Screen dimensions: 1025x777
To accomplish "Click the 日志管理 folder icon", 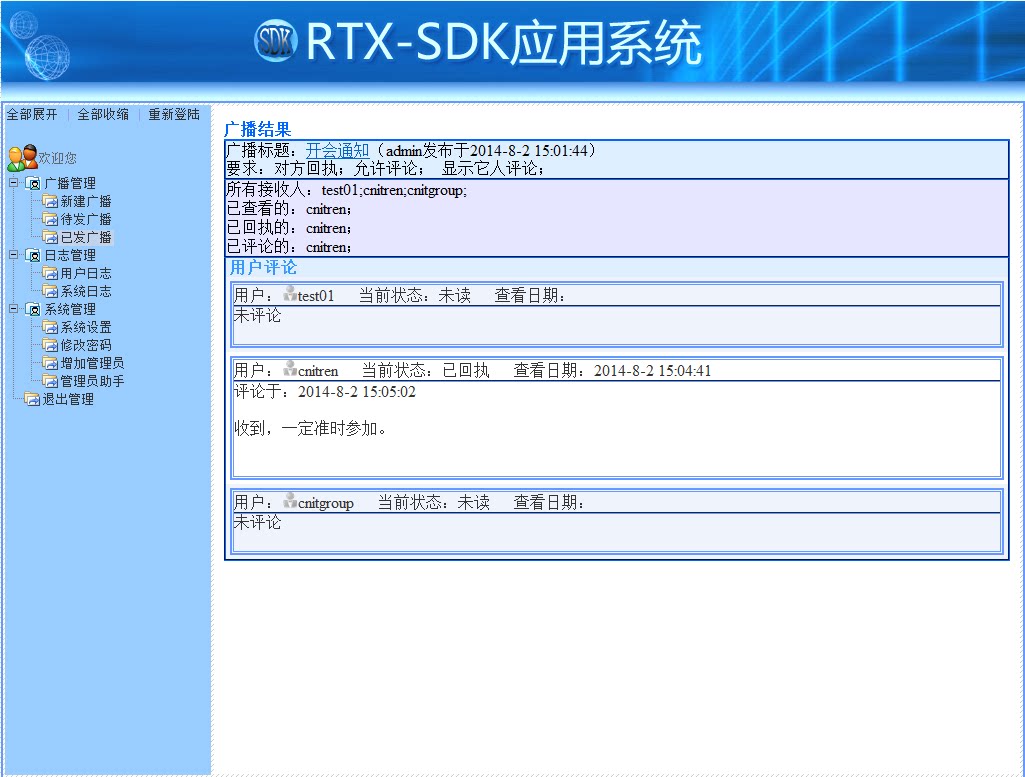I will tap(33, 255).
